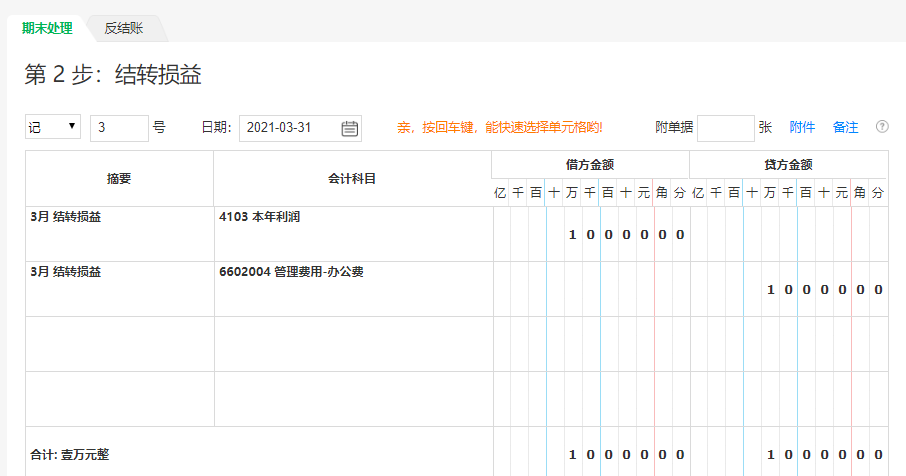
Task: Select account cell 6602004 管理费用-办公费
Action: tap(353, 289)
